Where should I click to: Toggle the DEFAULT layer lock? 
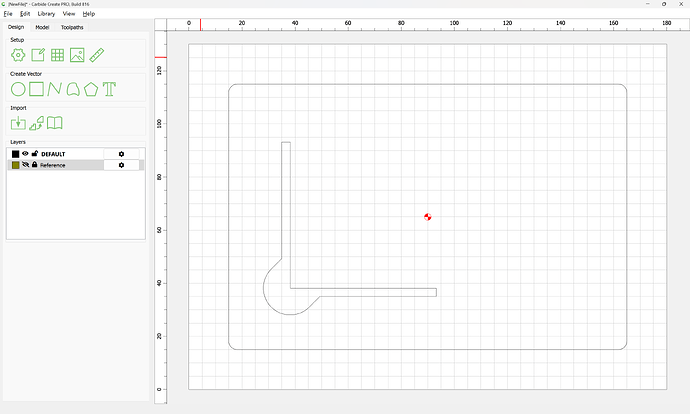(35, 154)
